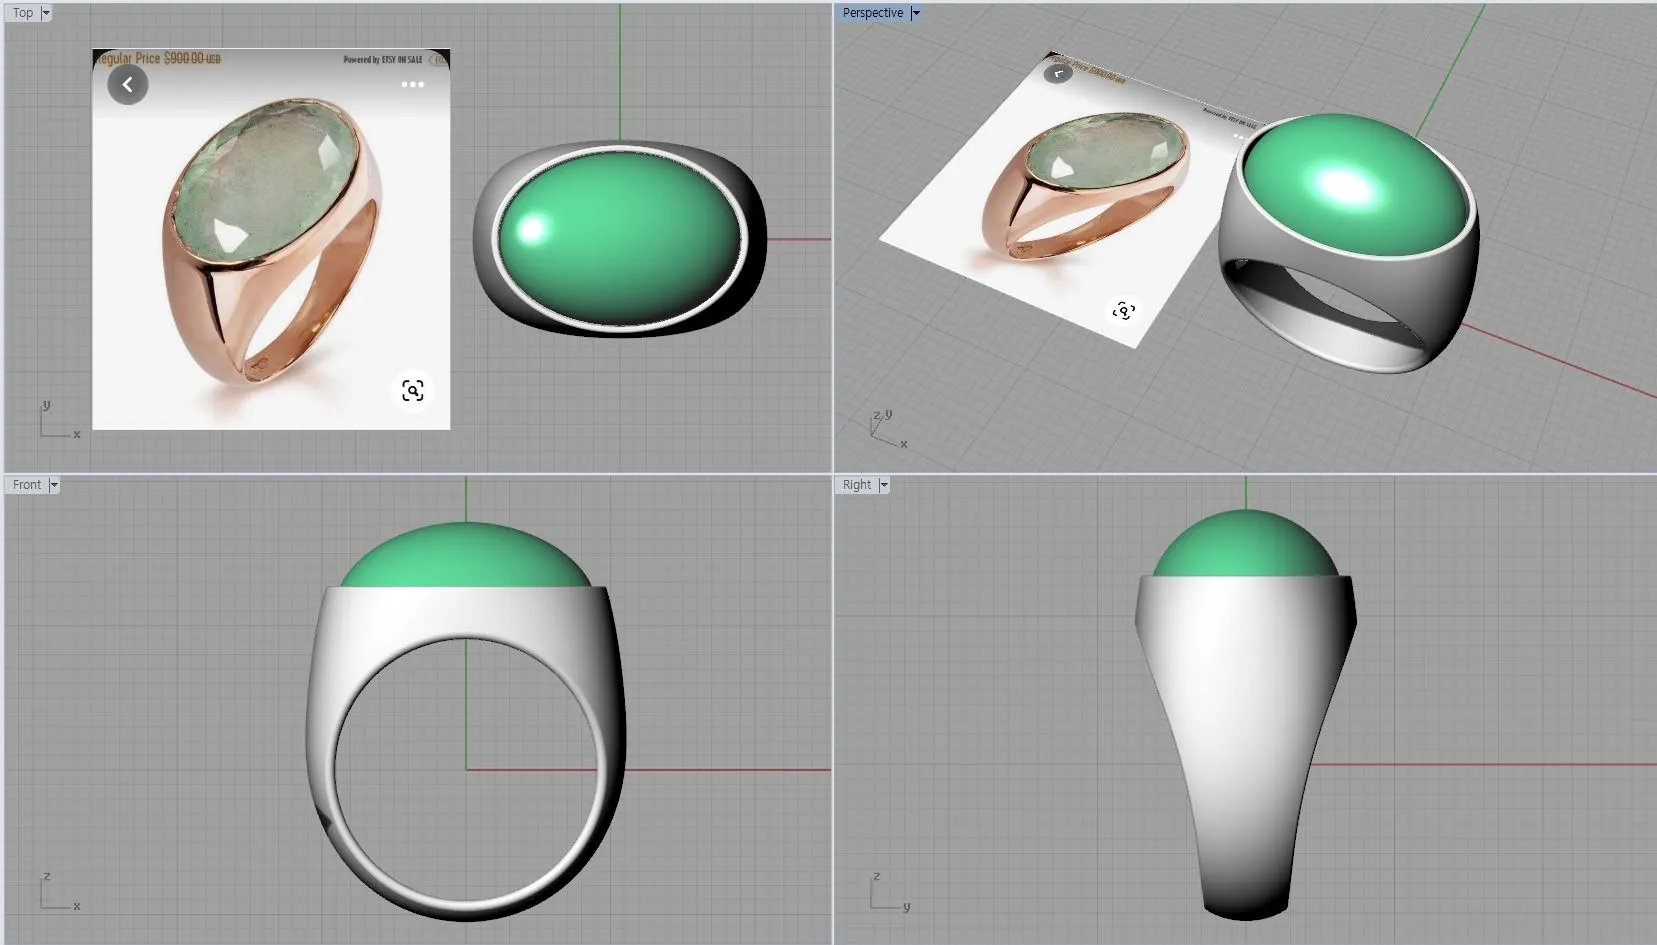This screenshot has height=945, width=1657.
Task: Click the lens search icon in Perspective viewport image
Action: tap(1123, 311)
